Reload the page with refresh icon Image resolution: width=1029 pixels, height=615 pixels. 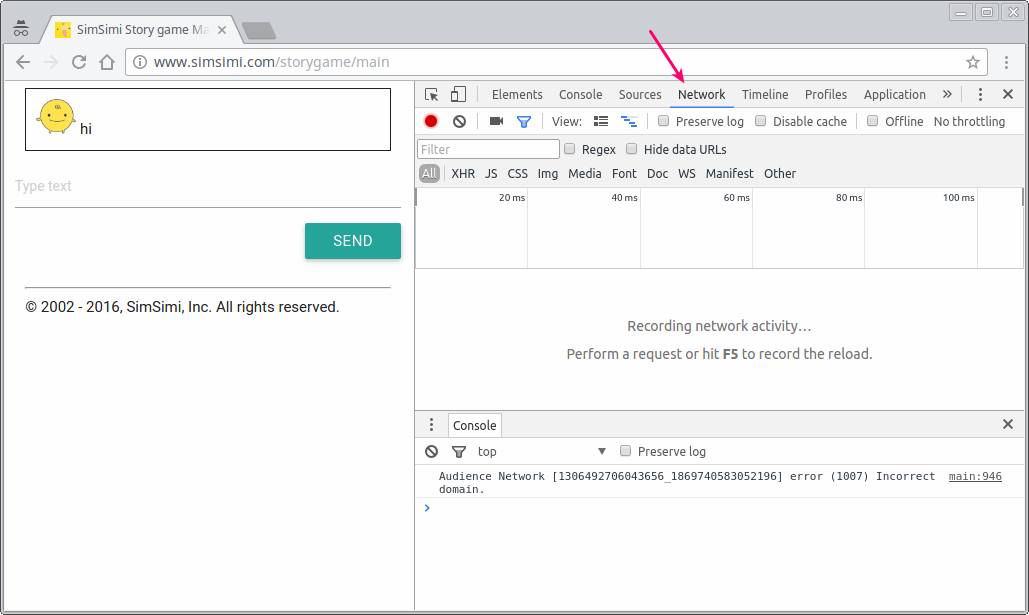[x=79, y=62]
